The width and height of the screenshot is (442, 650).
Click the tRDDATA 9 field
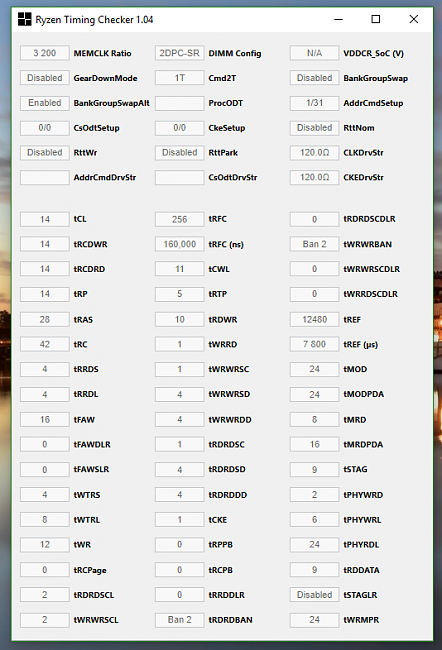[314, 570]
